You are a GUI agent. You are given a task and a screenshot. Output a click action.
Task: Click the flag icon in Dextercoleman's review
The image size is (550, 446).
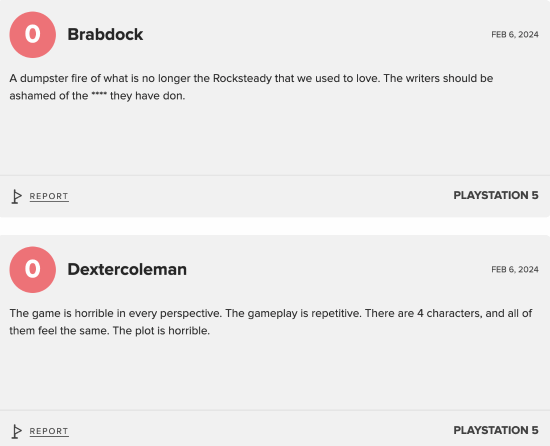(16, 431)
